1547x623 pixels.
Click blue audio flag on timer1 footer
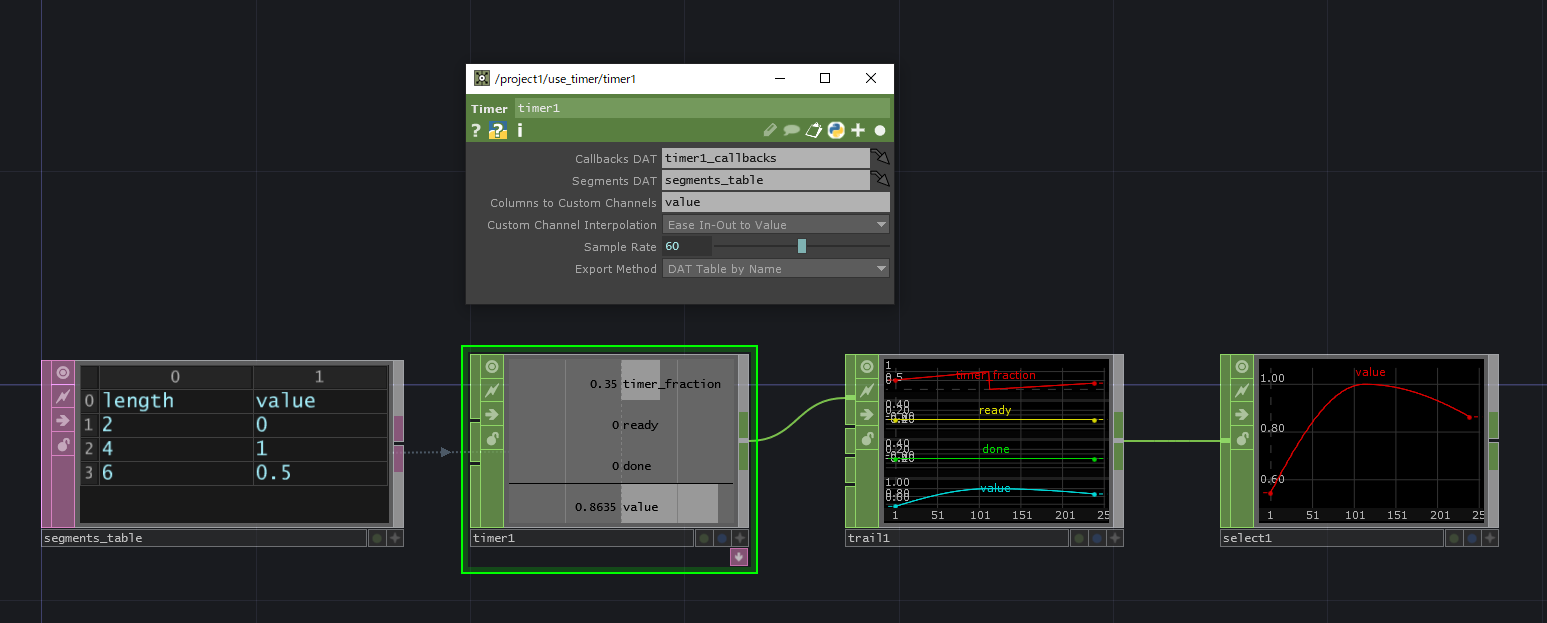pyautogui.click(x=721, y=538)
